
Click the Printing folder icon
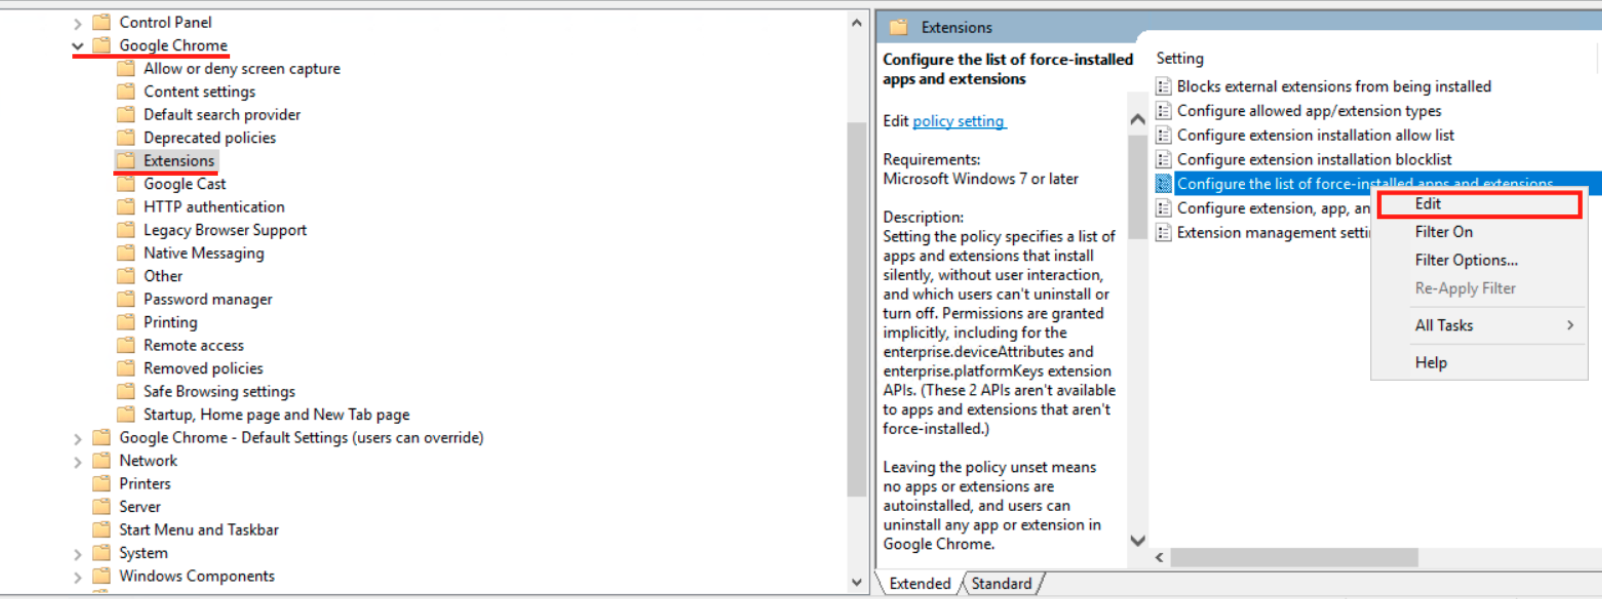(126, 321)
